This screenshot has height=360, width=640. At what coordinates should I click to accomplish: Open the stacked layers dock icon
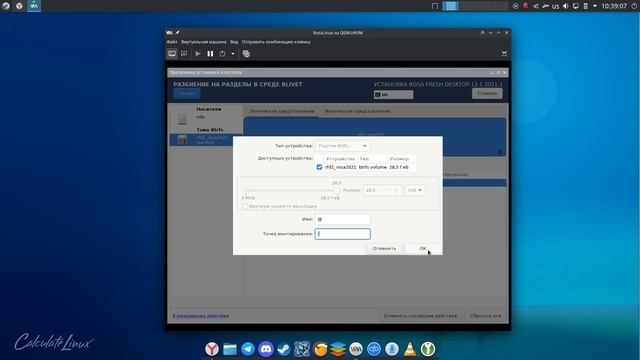point(338,349)
